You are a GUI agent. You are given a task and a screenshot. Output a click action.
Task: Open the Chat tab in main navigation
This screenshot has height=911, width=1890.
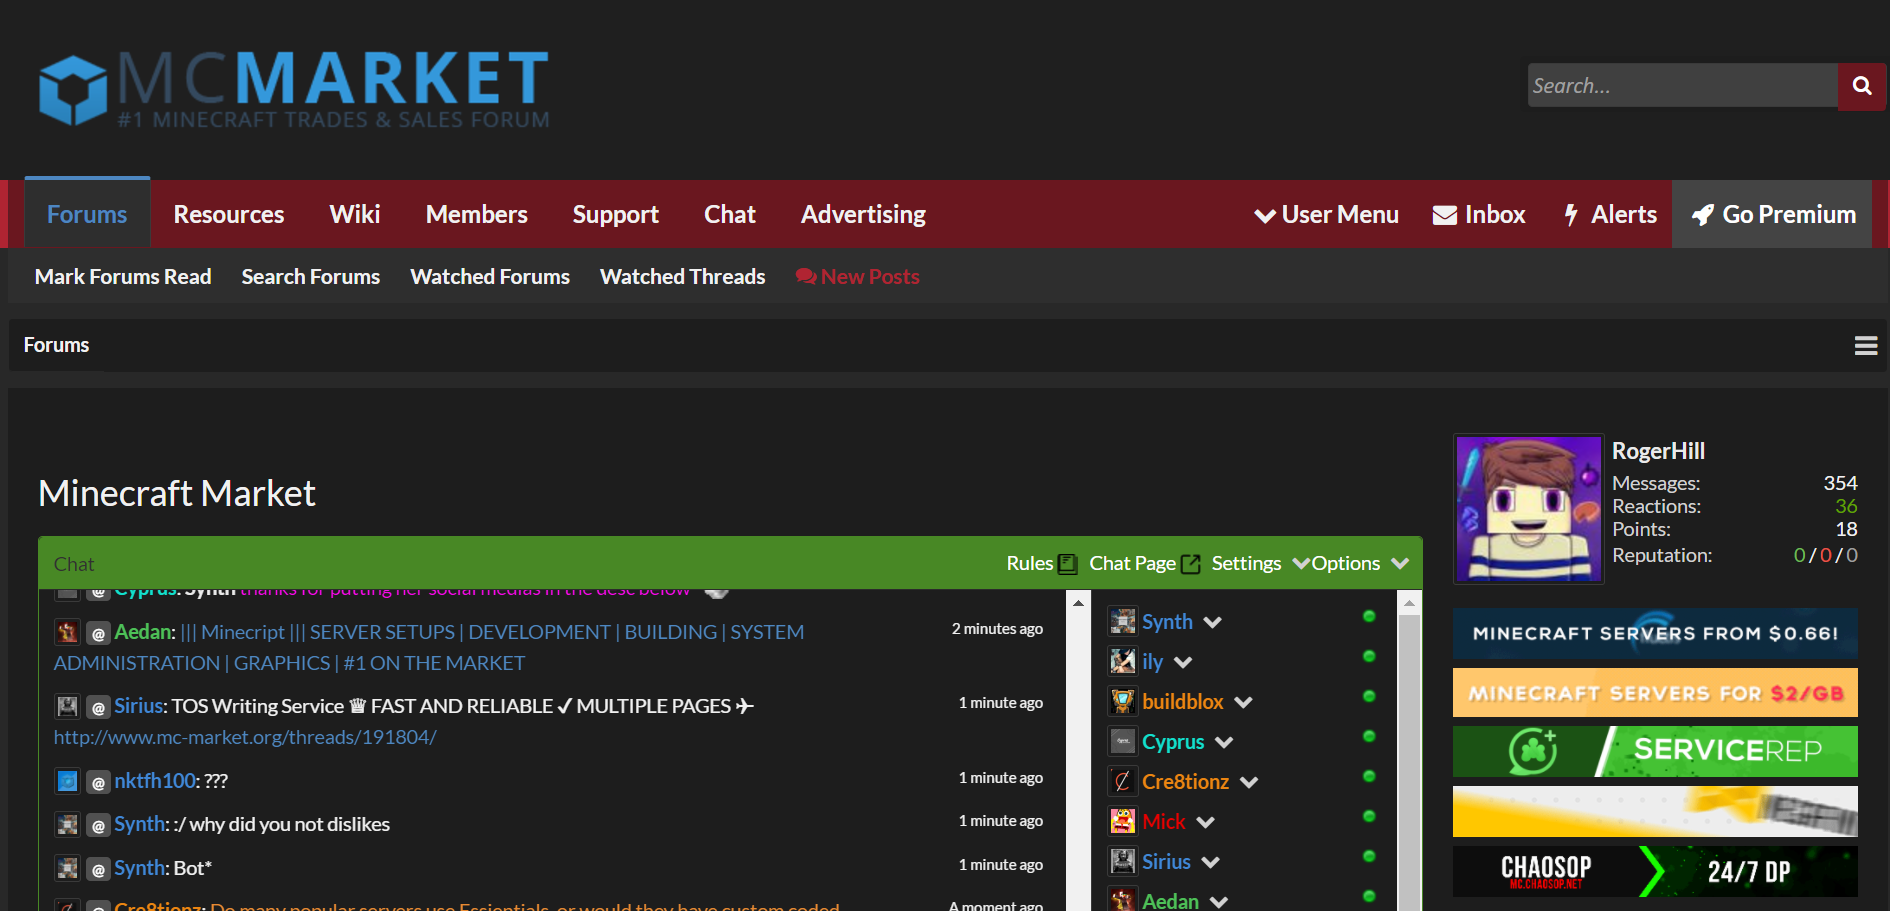tap(730, 214)
